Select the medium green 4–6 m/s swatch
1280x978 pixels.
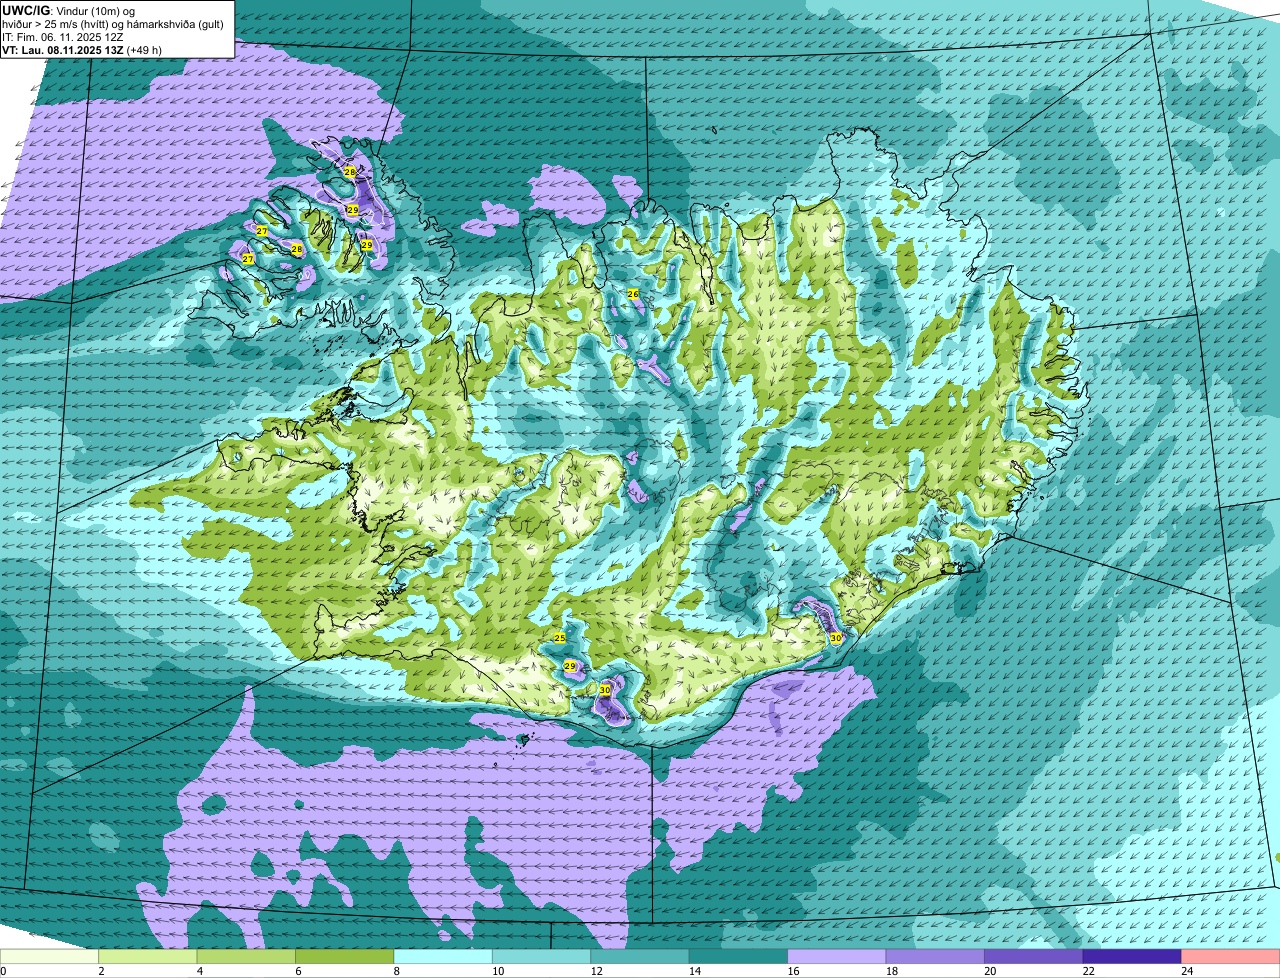(247, 956)
